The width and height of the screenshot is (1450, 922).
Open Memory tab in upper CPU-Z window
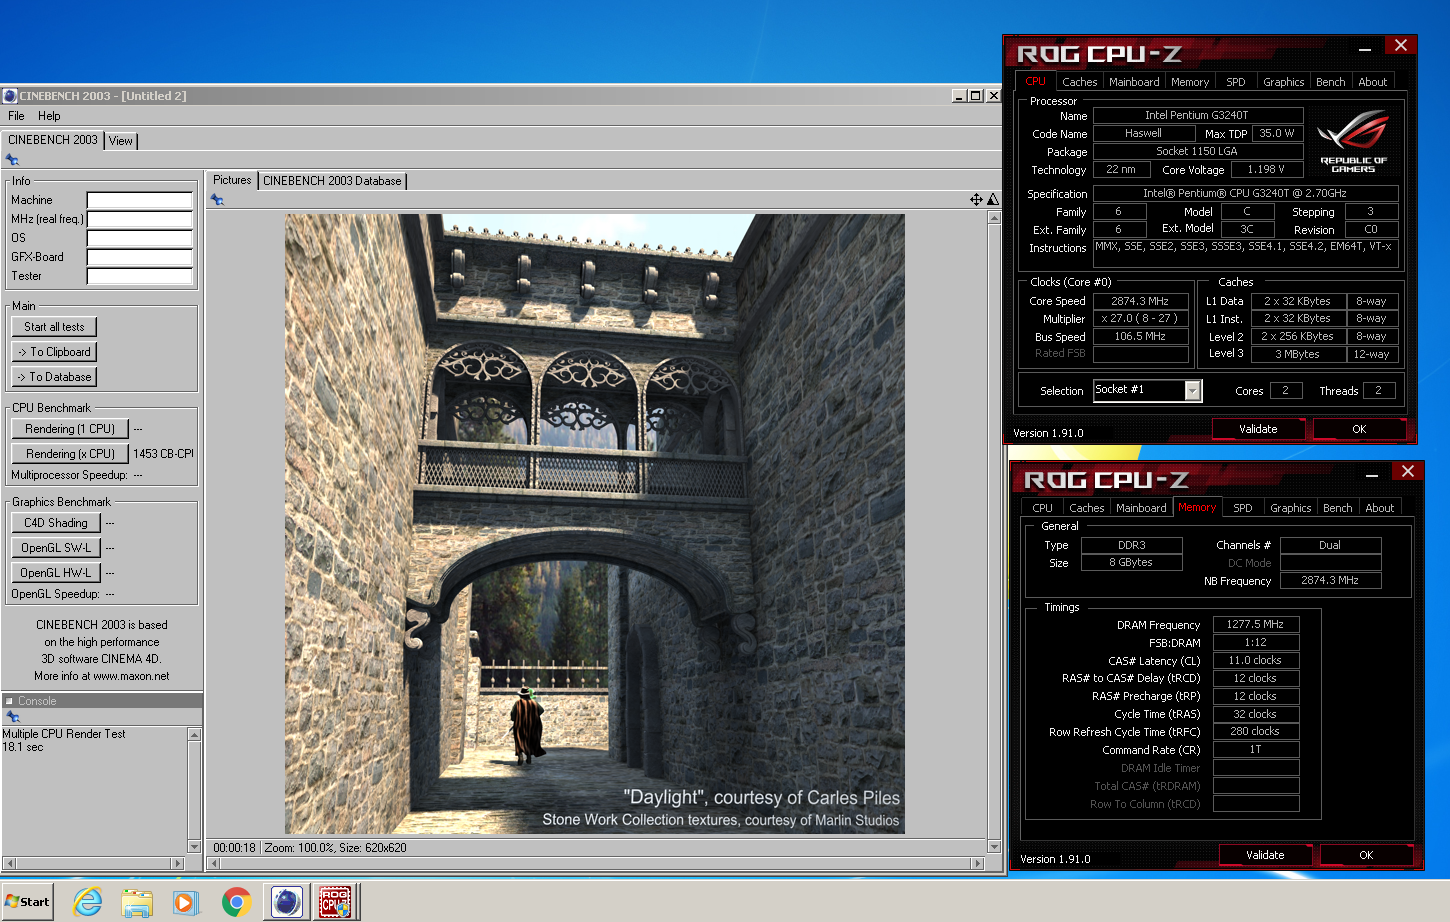1190,82
